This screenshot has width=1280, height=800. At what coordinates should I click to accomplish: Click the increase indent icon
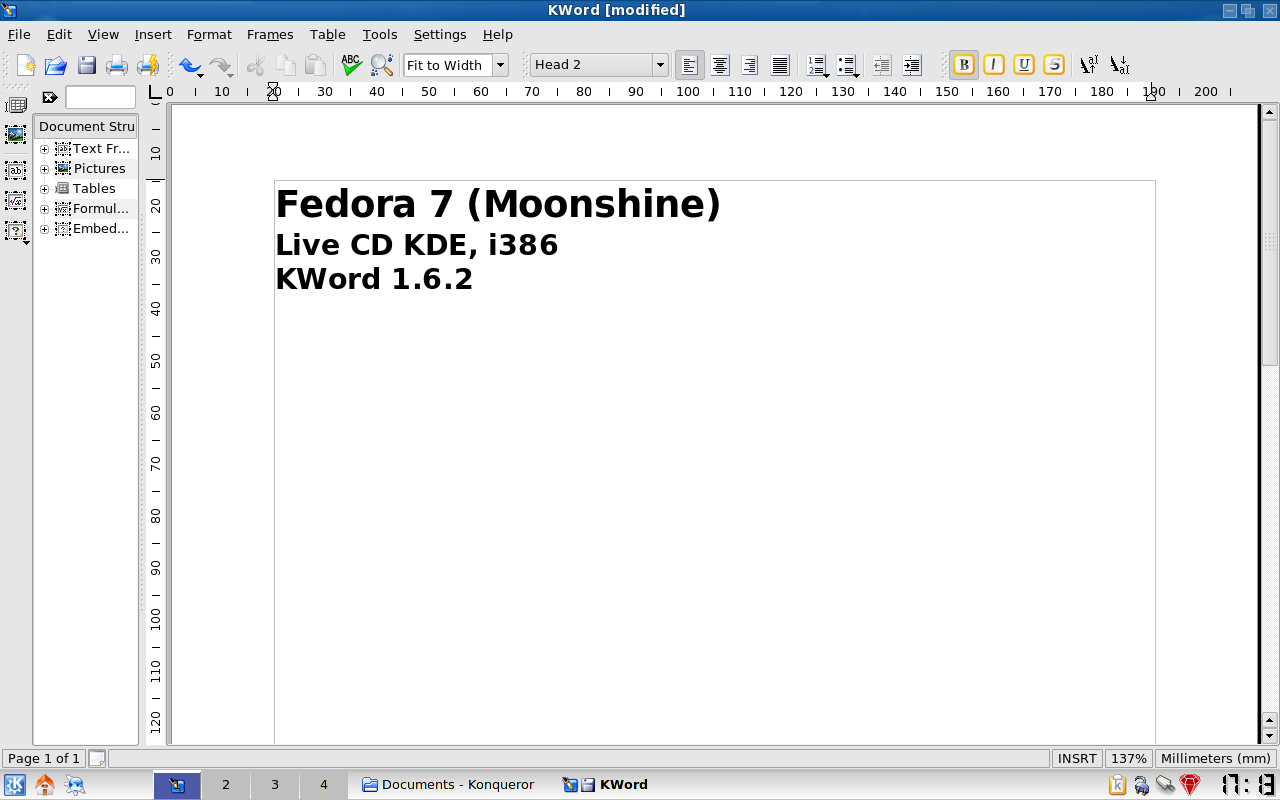coord(911,65)
